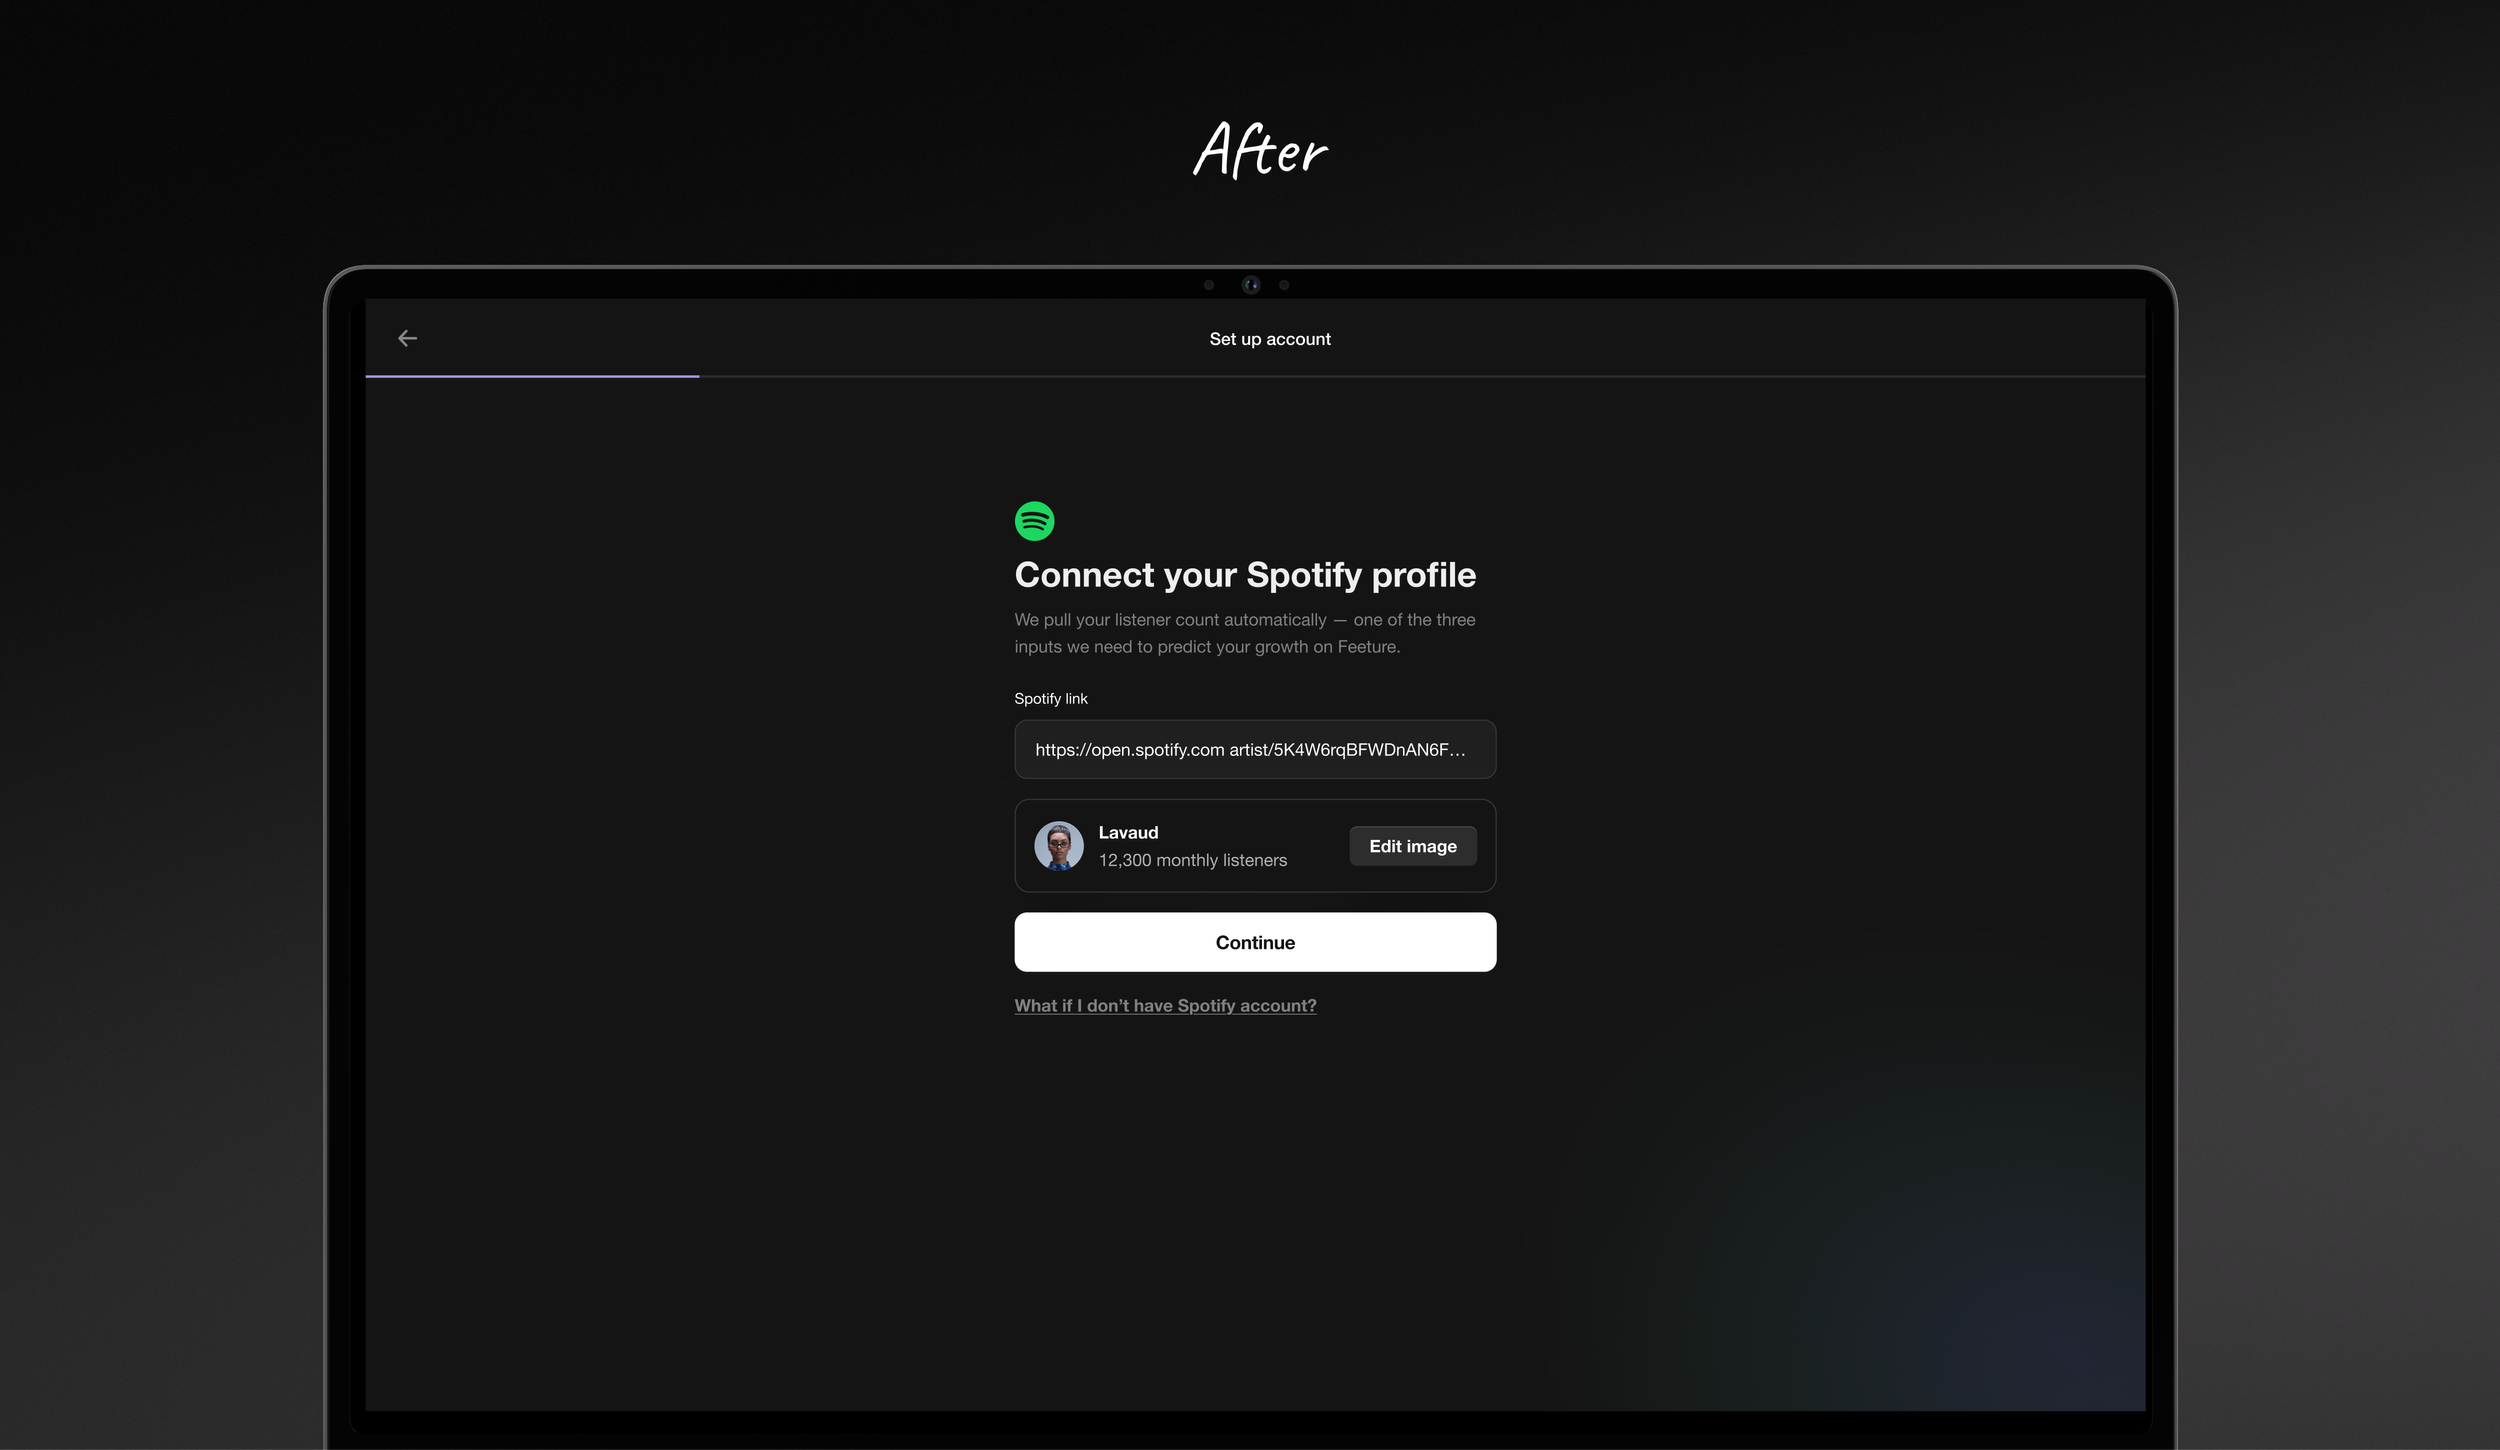Click the "Lavaud" artist name
Screen dimensions: 2500x1450
[1128, 832]
